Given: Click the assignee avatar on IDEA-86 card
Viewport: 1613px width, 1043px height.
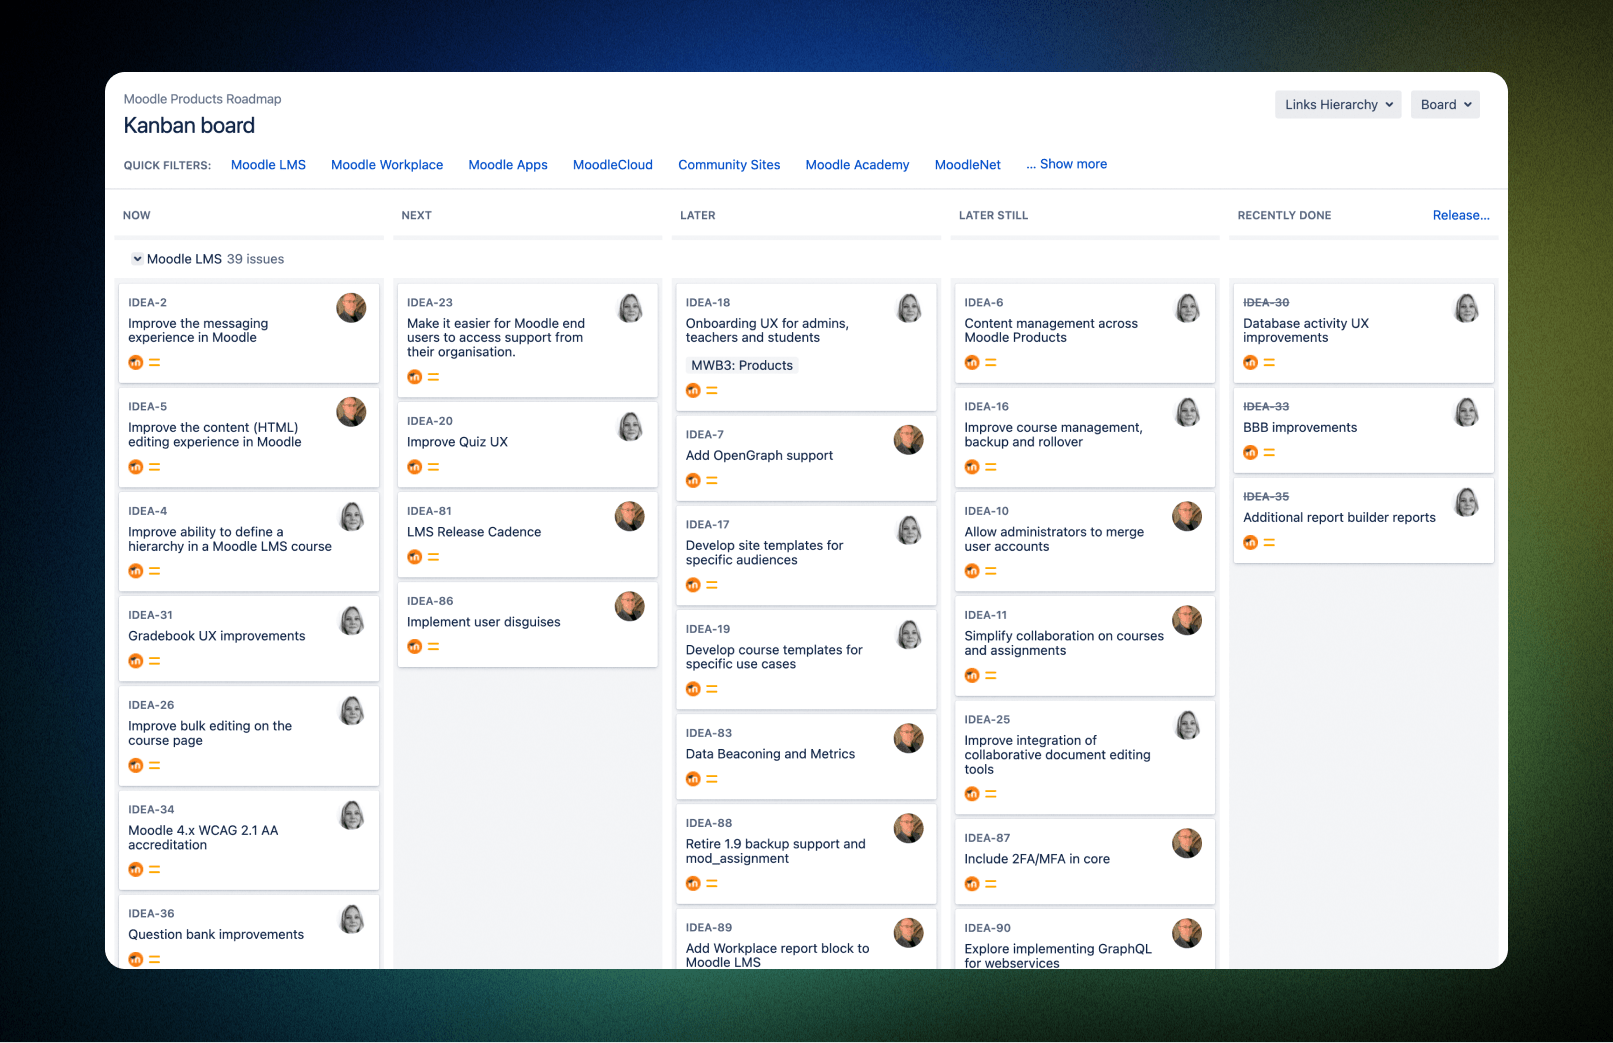Looking at the screenshot, I should pos(630,607).
